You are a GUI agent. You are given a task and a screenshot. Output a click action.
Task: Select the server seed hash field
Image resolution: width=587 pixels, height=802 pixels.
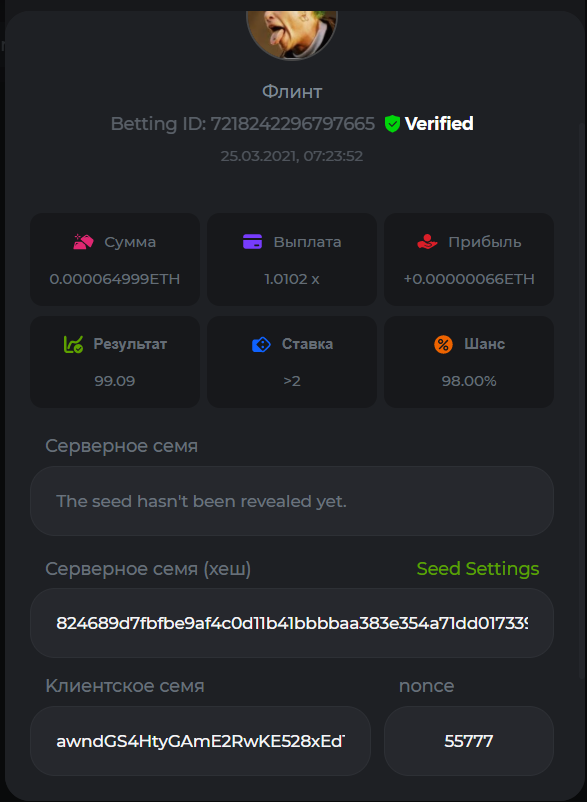(x=292, y=623)
